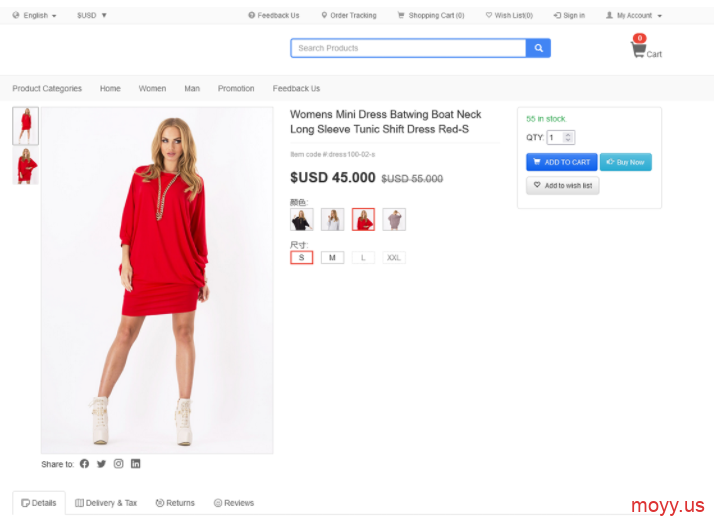Image resolution: width=714 pixels, height=520 pixels.
Task: Select the black dress color swatch
Action: tap(301, 219)
